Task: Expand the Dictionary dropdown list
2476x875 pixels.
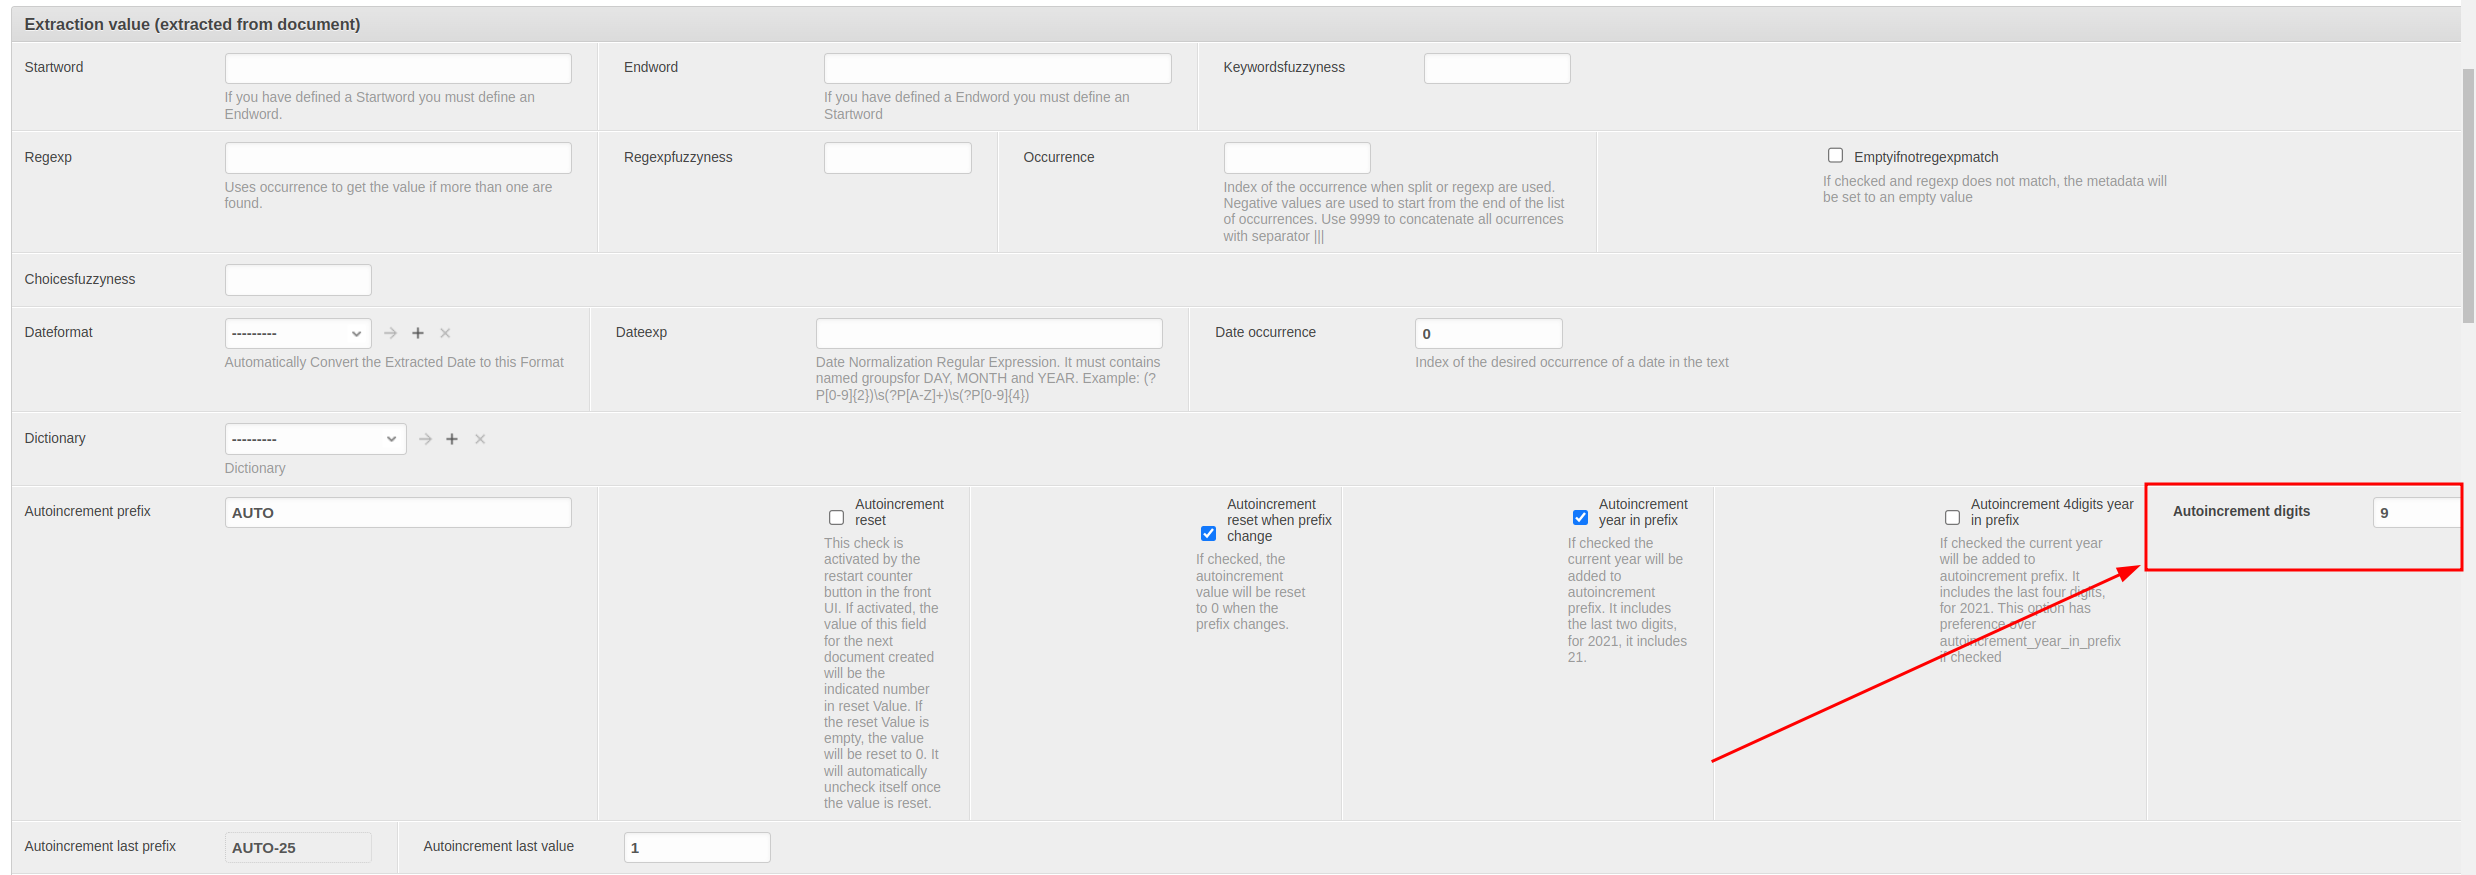Action: (315, 439)
